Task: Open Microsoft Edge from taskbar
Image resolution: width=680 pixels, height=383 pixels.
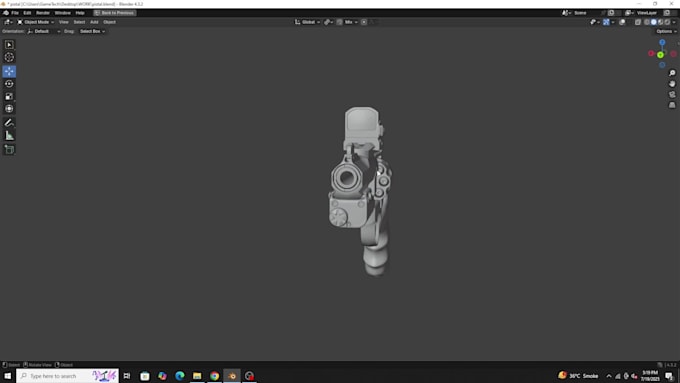Action: tap(180, 376)
